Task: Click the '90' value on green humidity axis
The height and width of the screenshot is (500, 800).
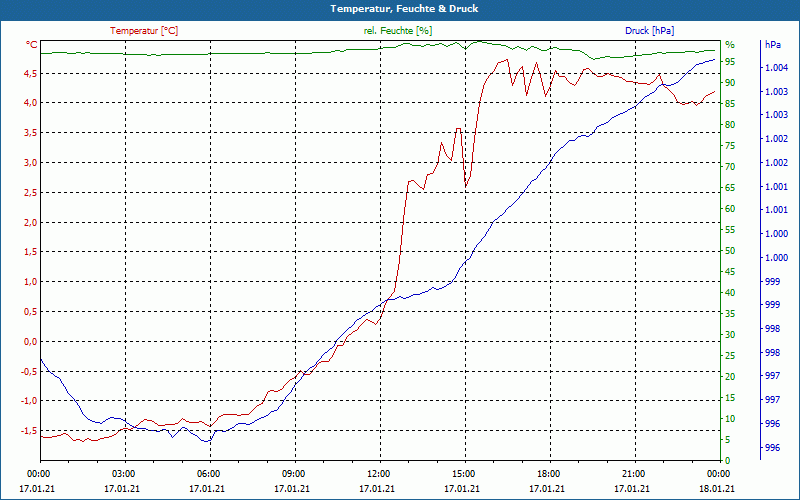Action: (x=730, y=83)
